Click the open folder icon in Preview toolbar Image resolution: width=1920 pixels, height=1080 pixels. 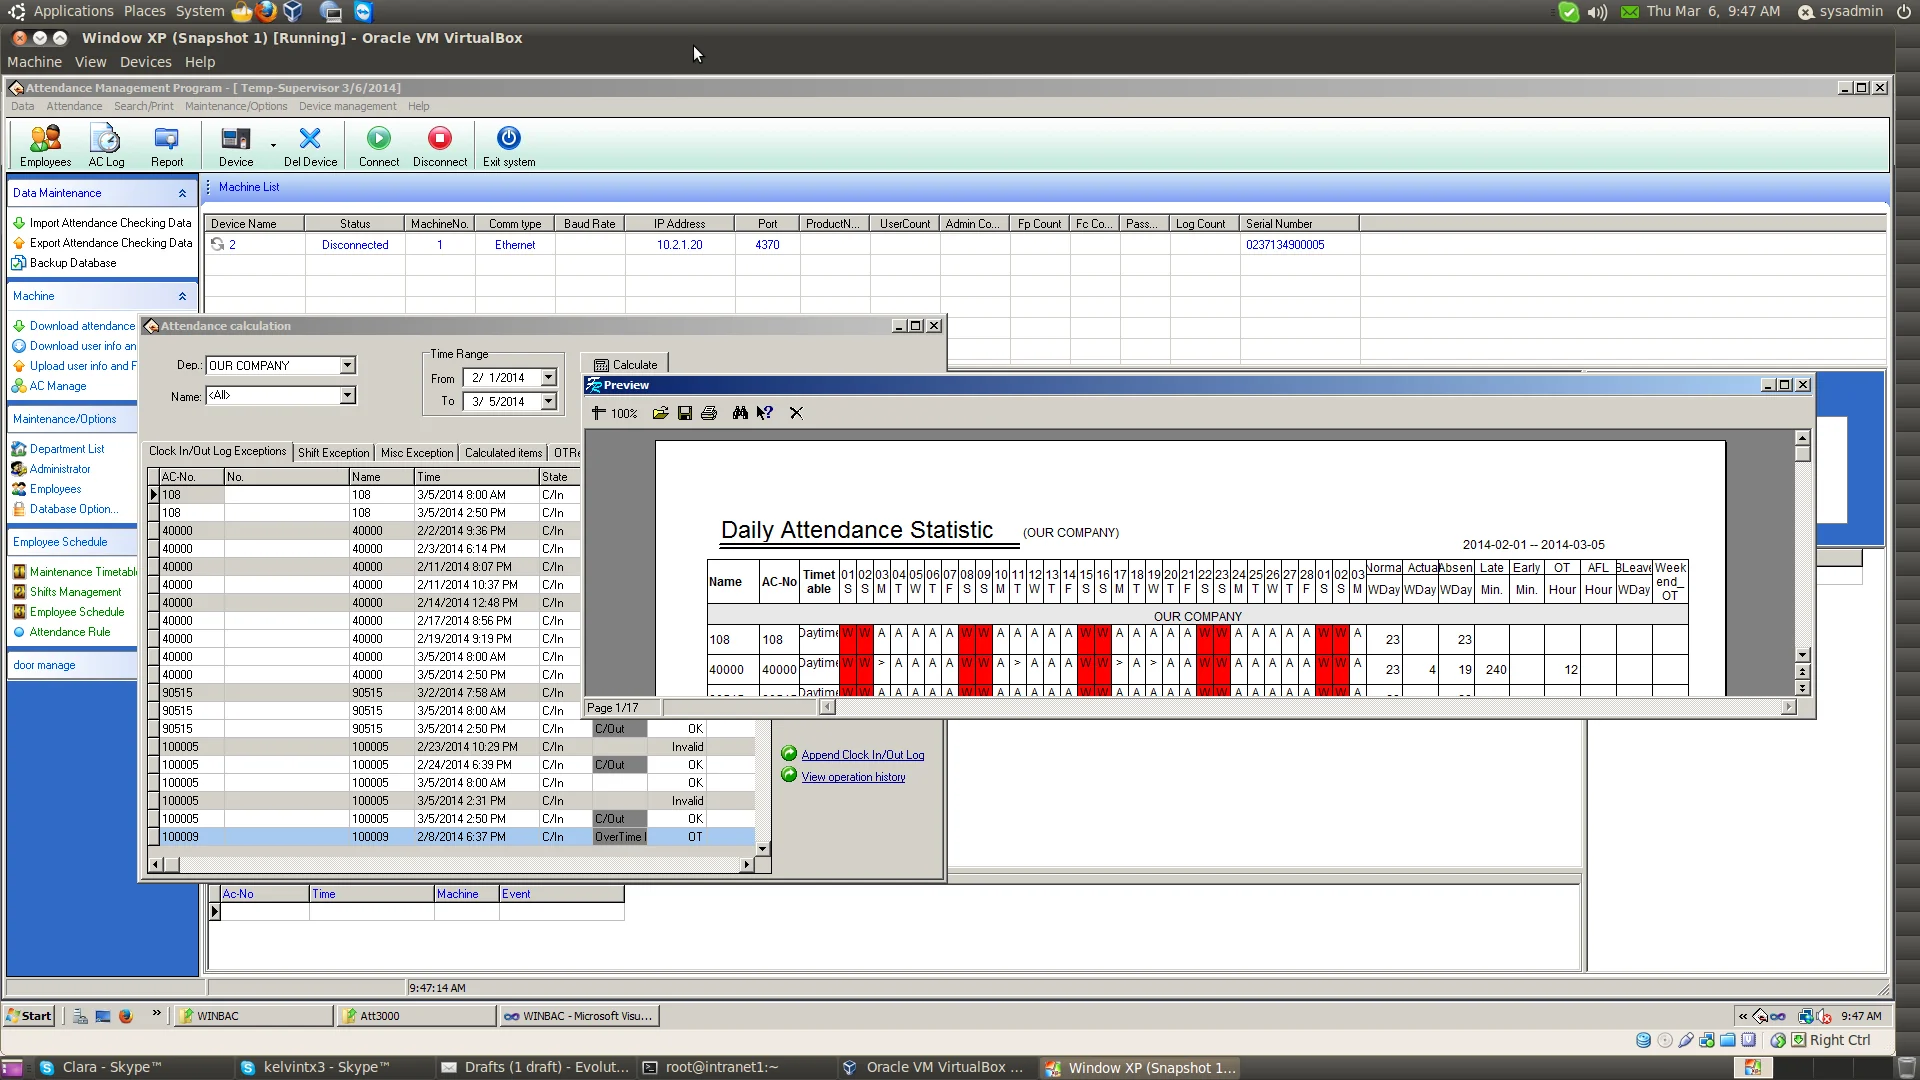pos(661,413)
